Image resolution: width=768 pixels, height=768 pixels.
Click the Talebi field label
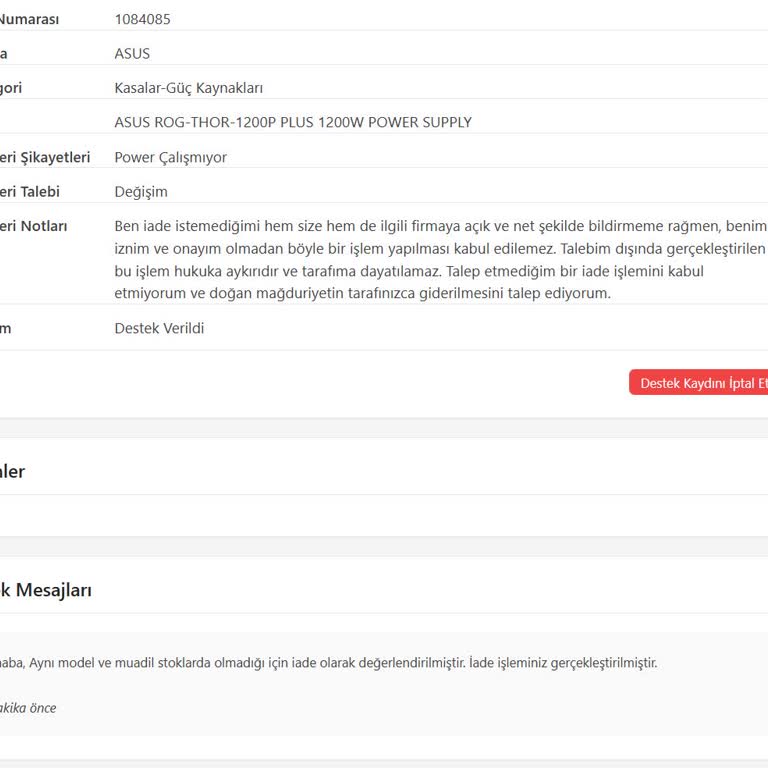(30, 192)
